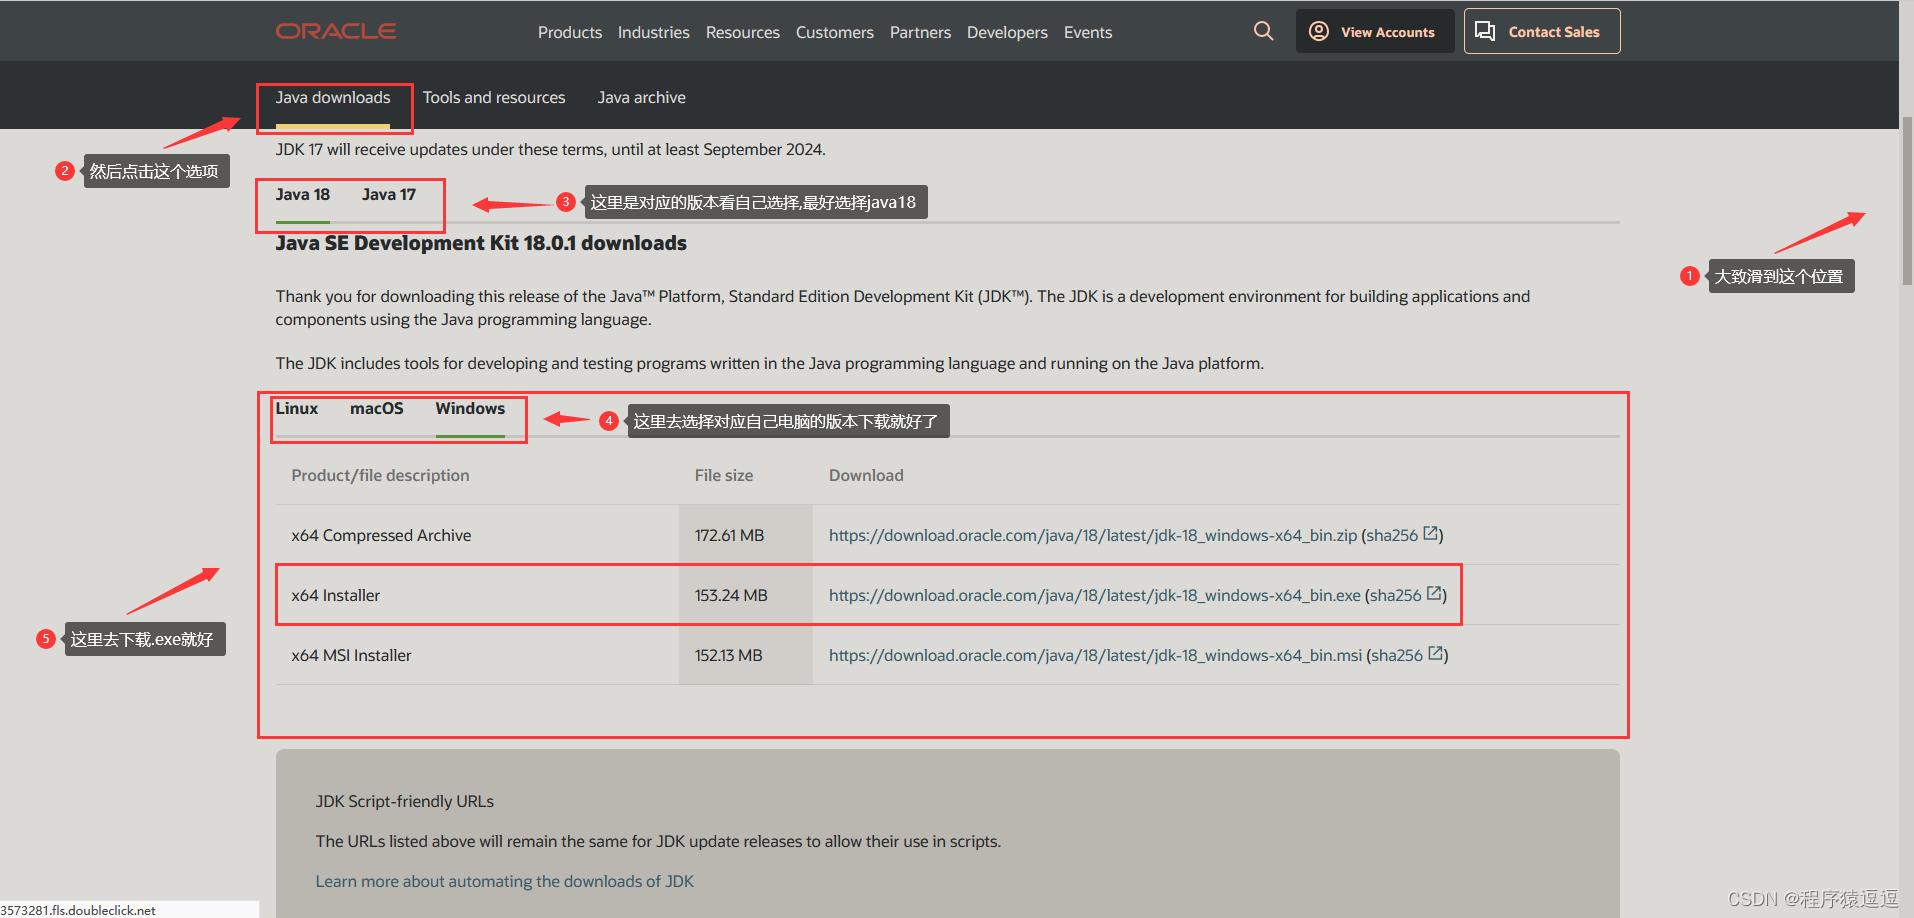
Task: Click the 172.61 MB file size
Action: [x=730, y=535]
